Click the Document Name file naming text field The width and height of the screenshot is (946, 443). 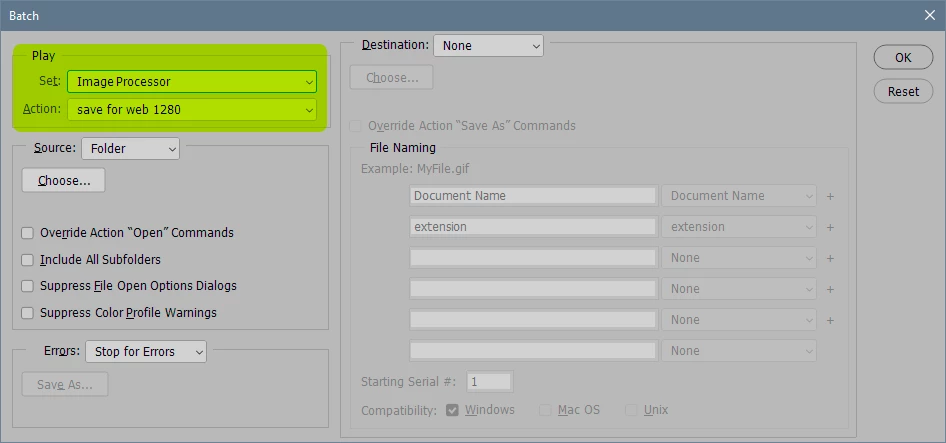pos(533,196)
